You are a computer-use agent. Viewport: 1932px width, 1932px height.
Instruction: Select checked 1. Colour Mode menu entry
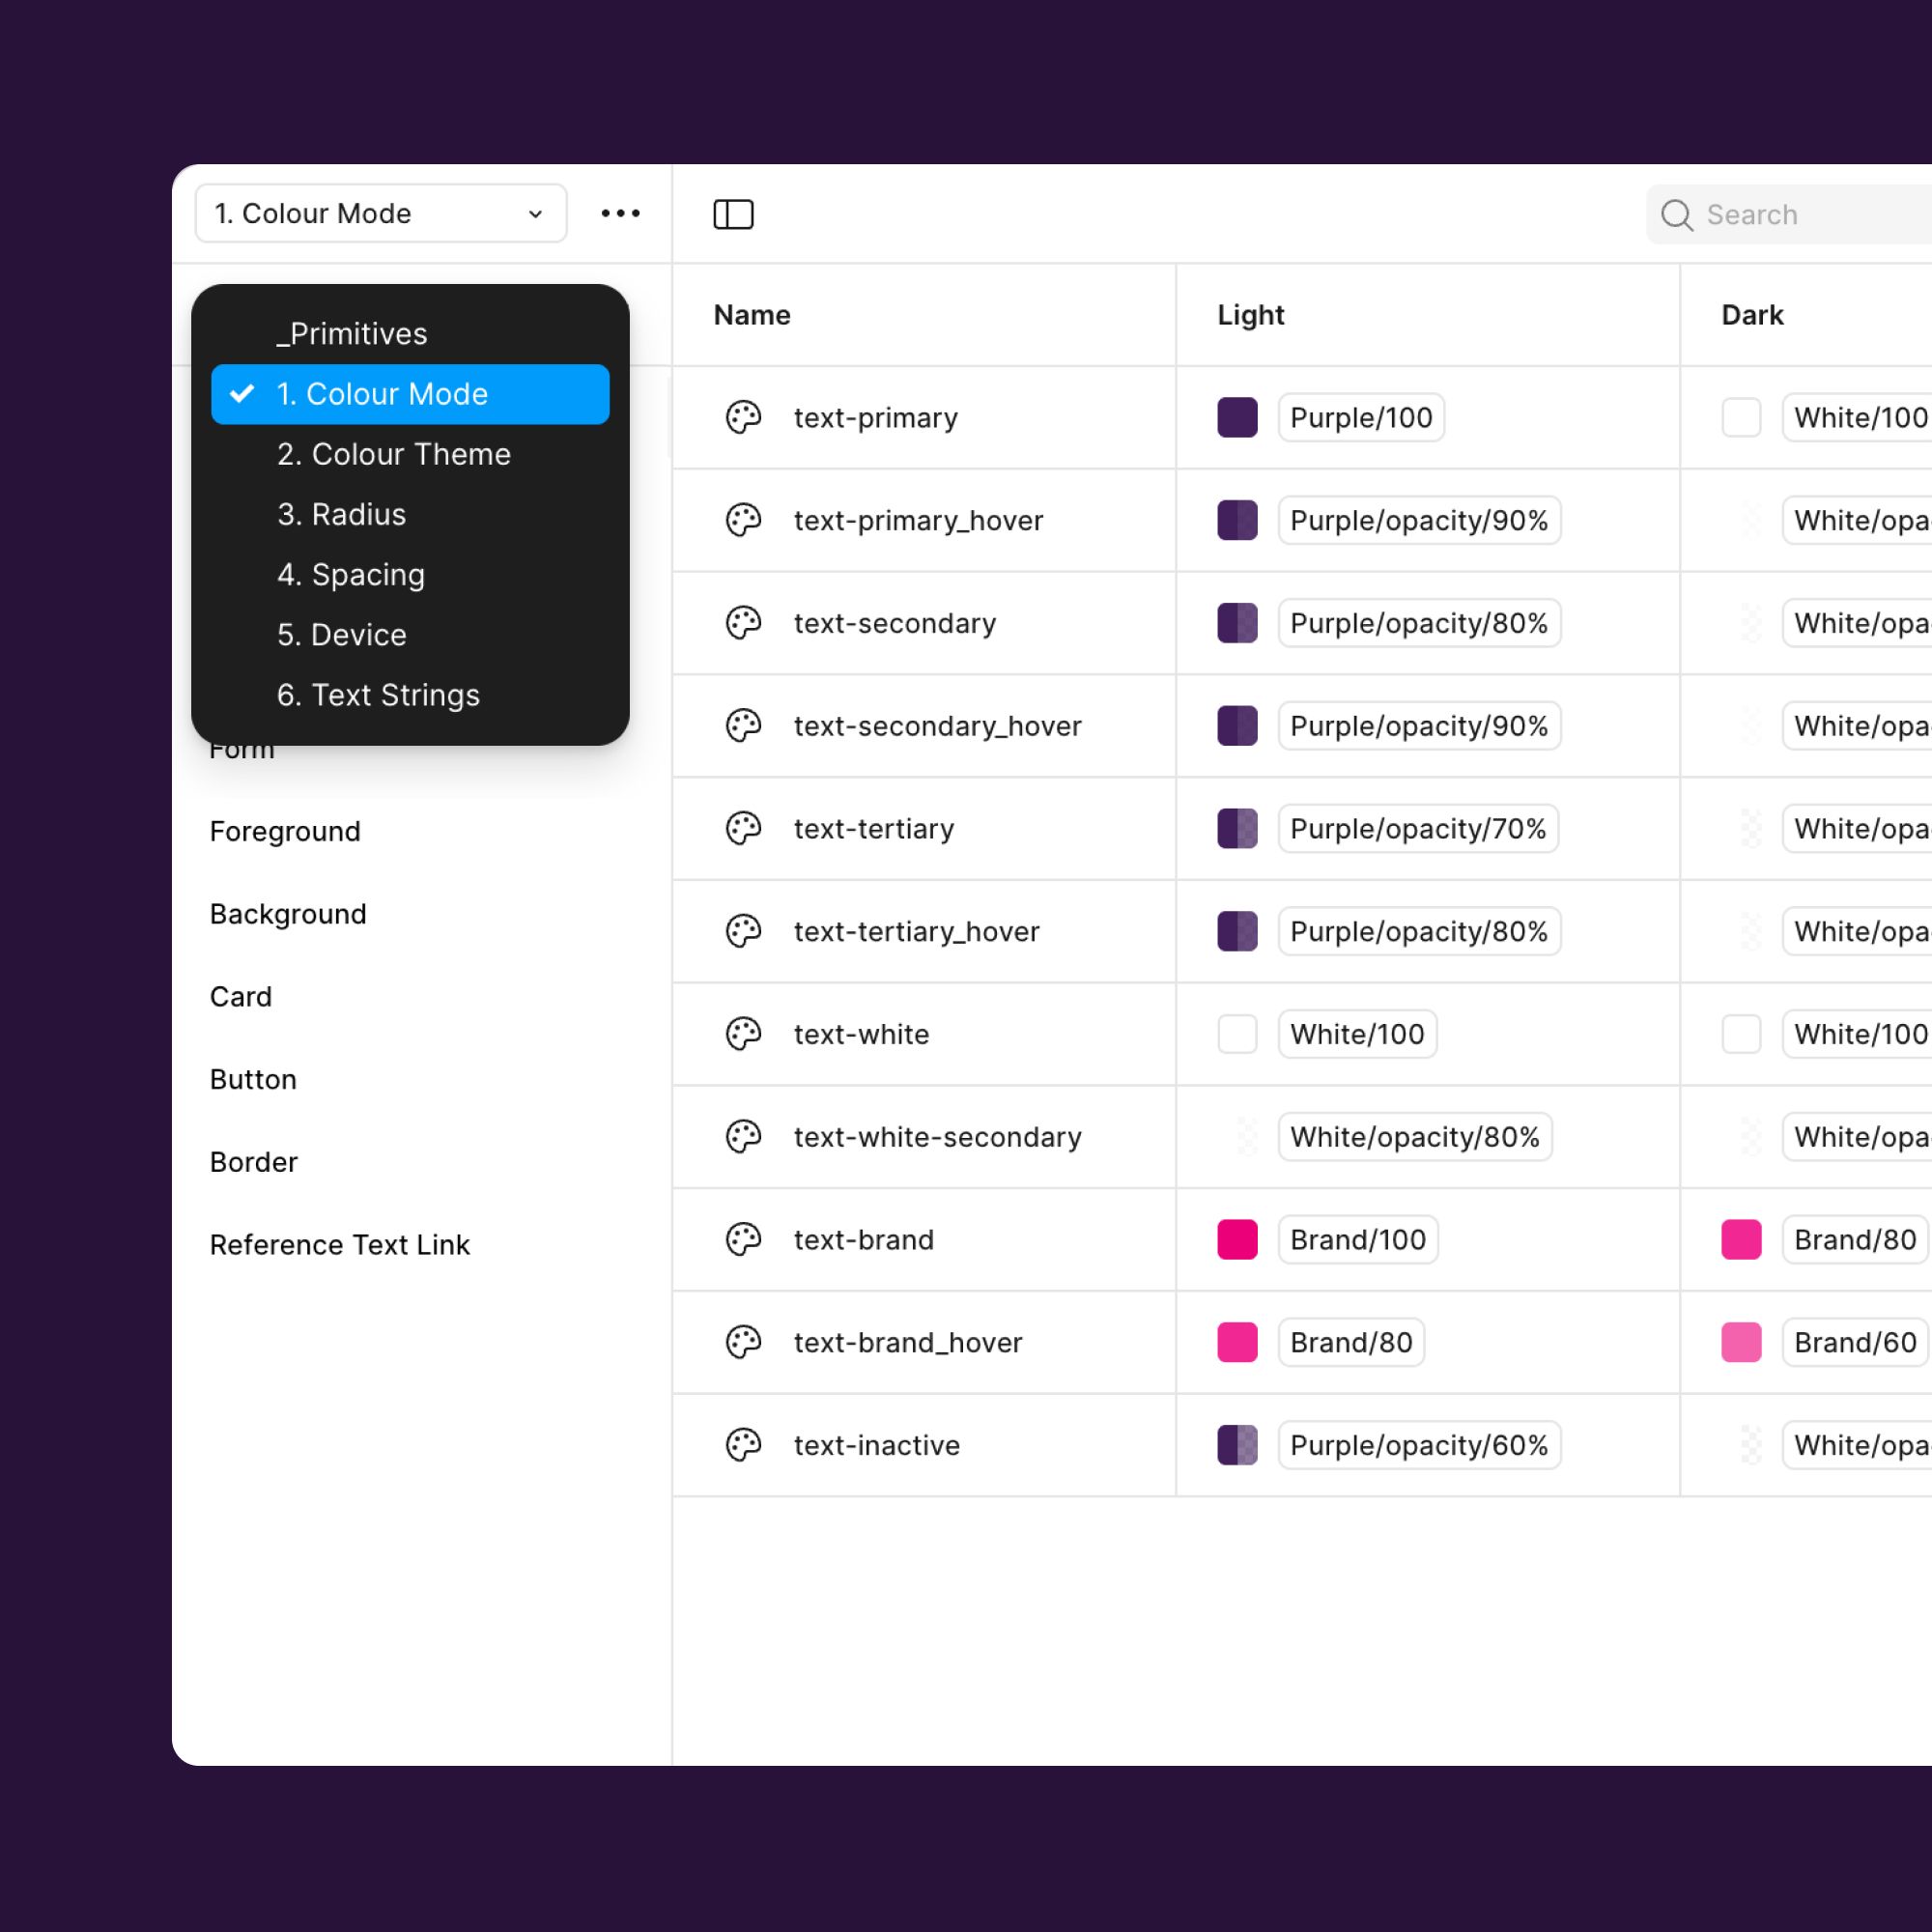tap(410, 394)
